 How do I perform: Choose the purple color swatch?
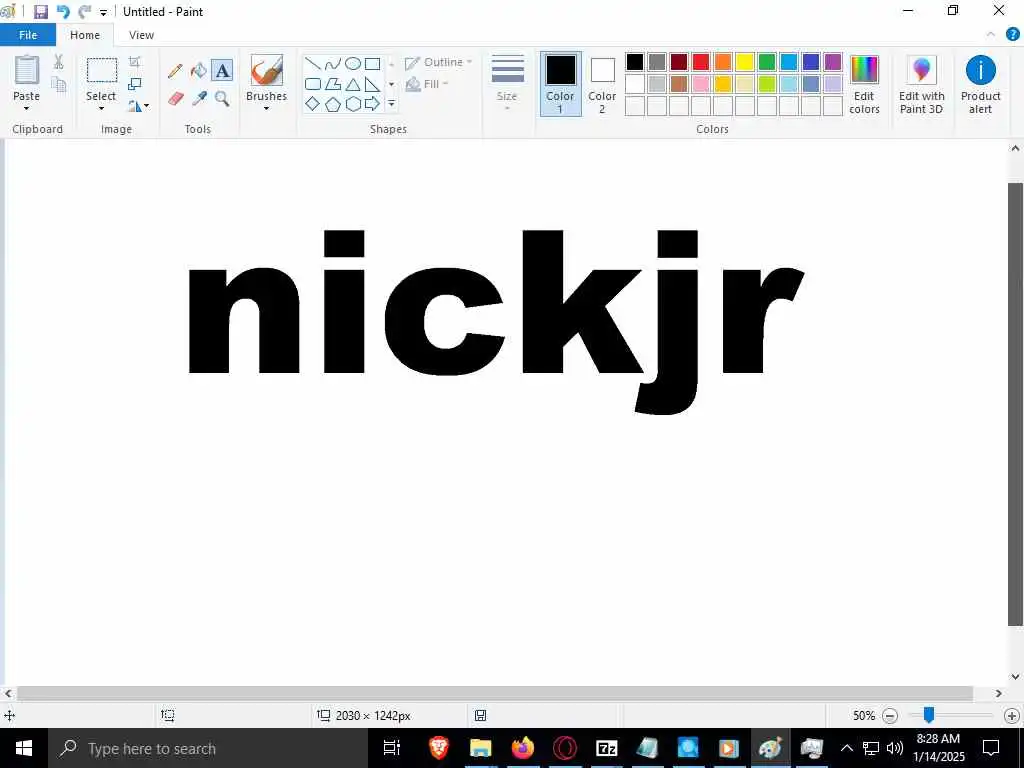833,62
